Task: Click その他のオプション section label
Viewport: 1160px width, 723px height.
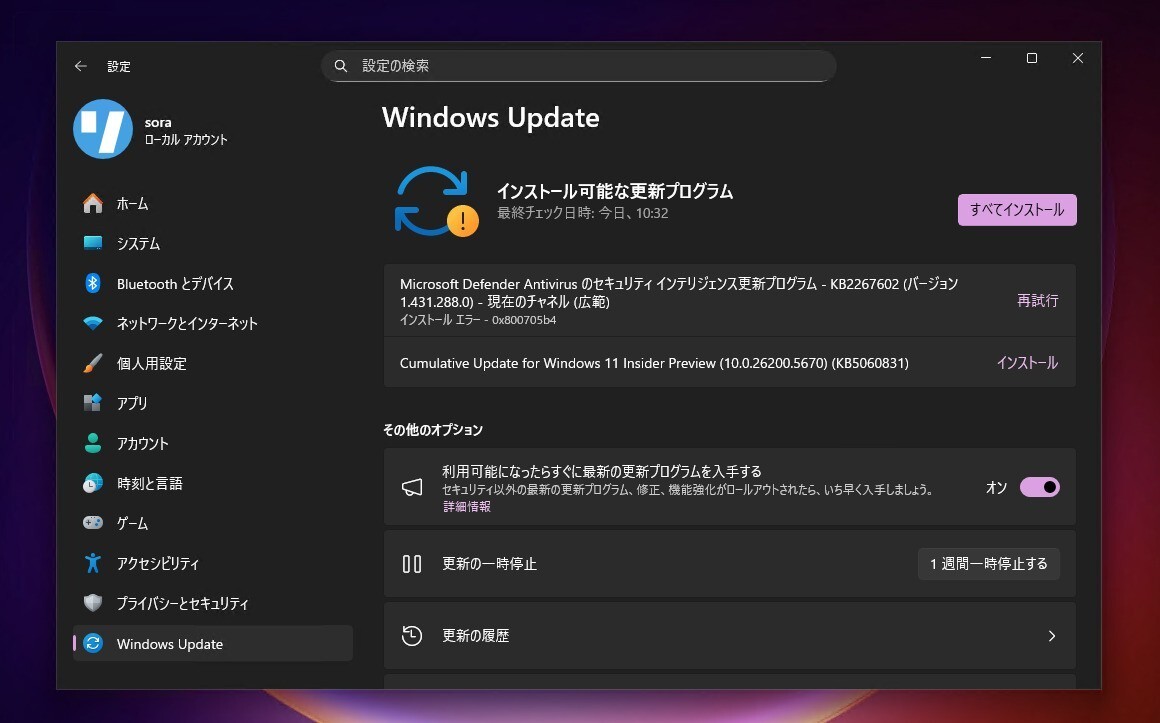Action: click(433, 429)
